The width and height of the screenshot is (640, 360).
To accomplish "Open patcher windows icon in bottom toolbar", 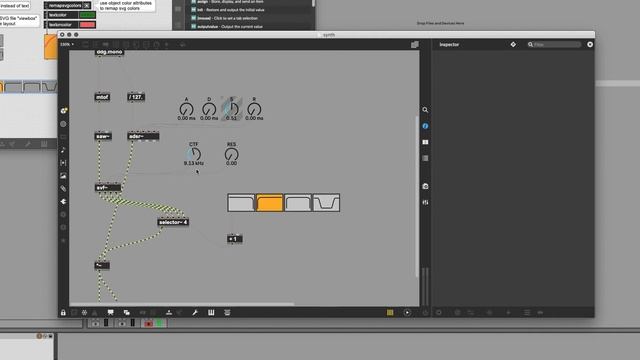I will 127,313.
